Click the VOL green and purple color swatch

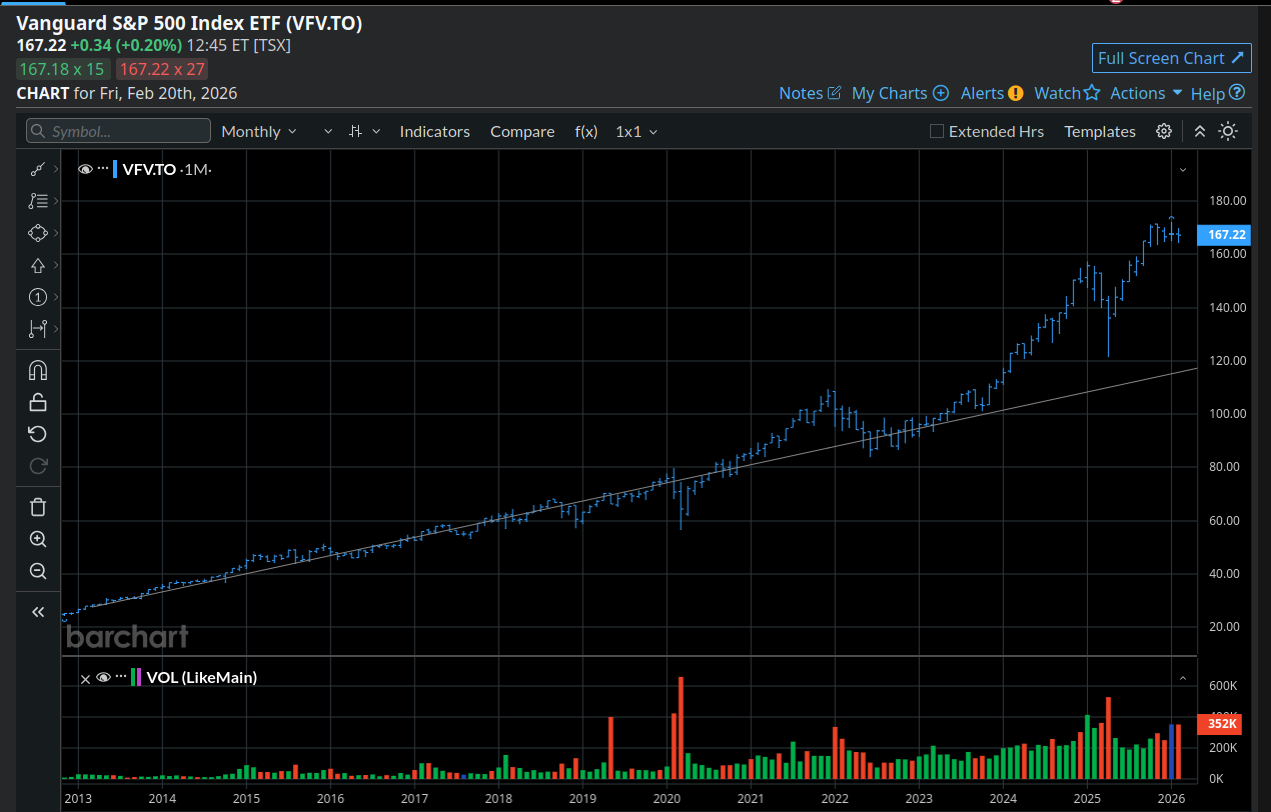point(136,677)
